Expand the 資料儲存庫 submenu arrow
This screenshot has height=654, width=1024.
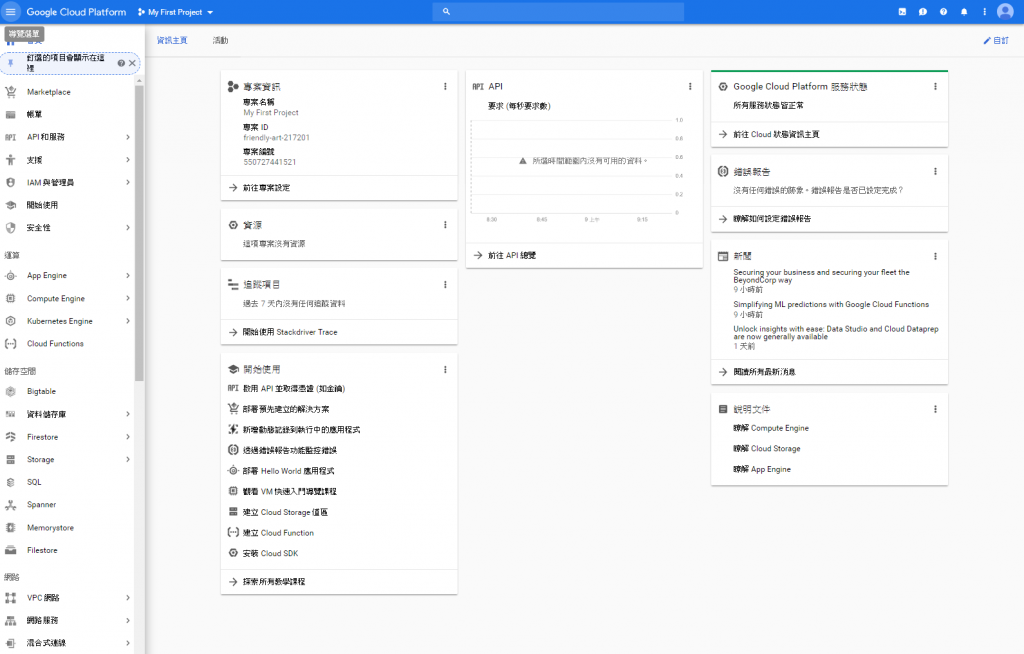tap(127, 414)
